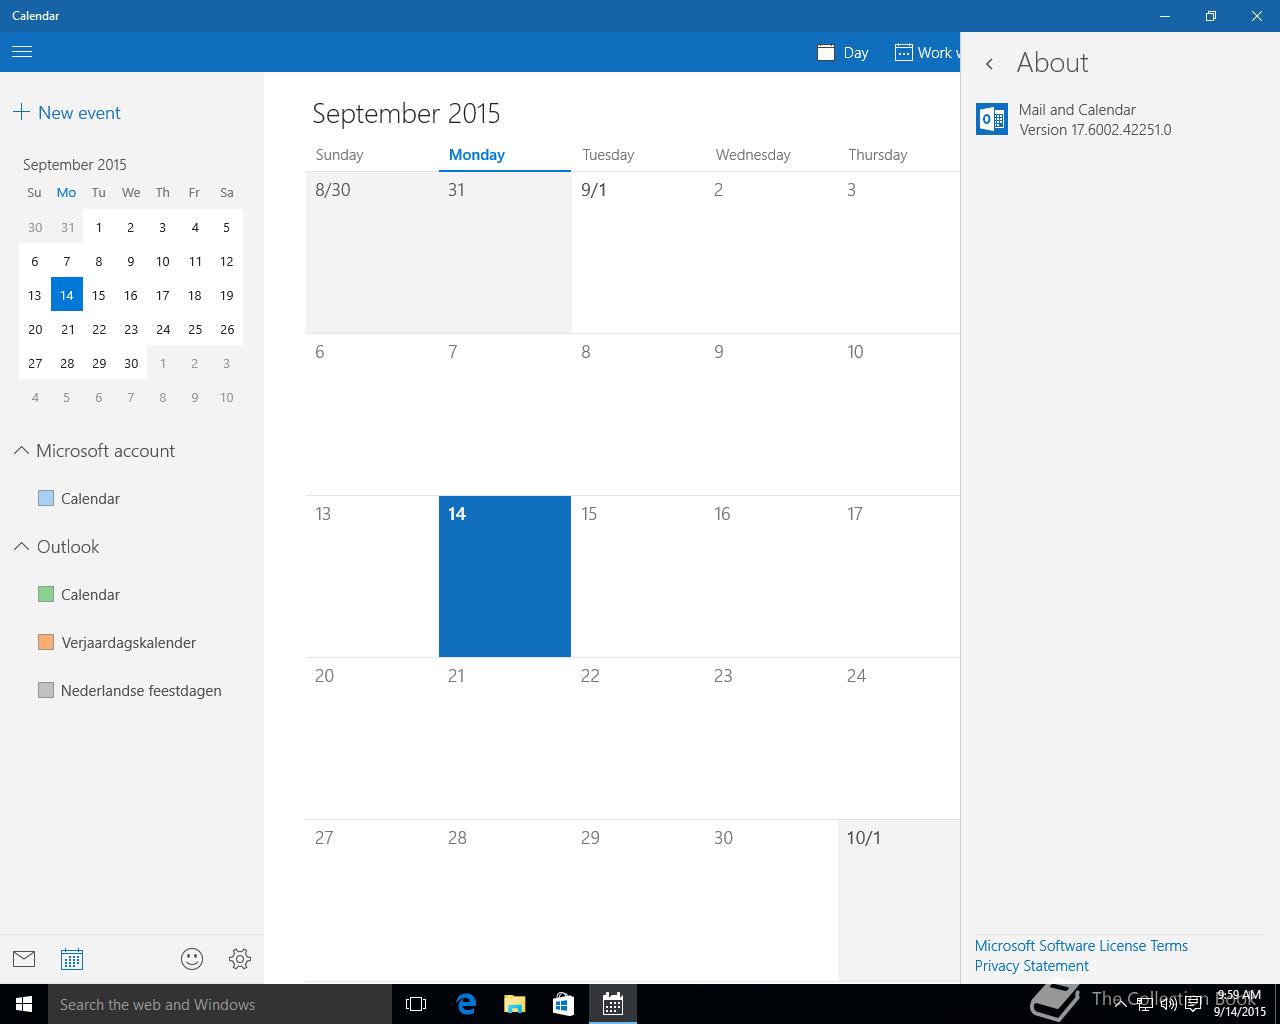1280x1024 pixels.
Task: Select day 20 in mini calendar
Action: point(35,329)
